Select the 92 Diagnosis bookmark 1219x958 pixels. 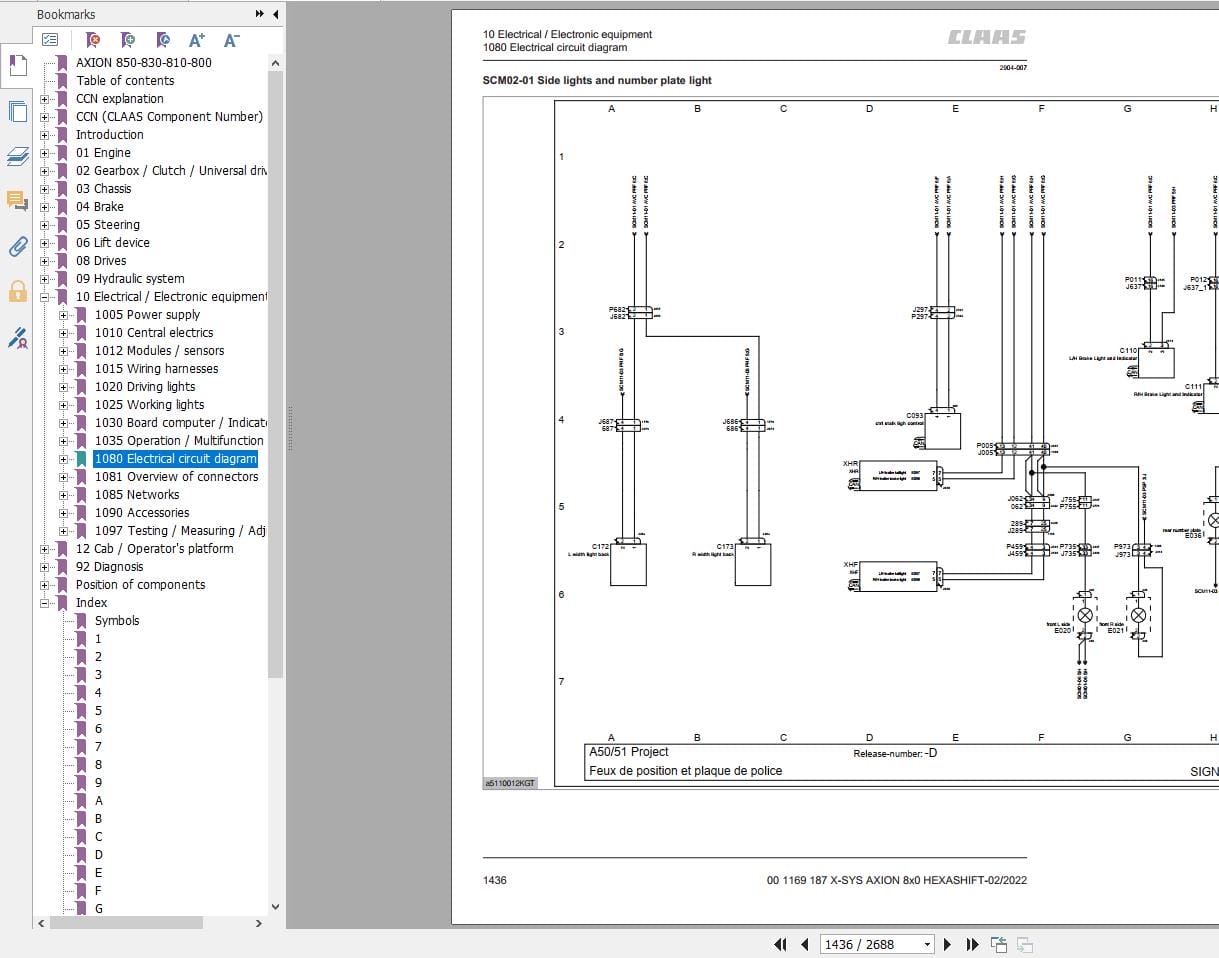coord(109,567)
